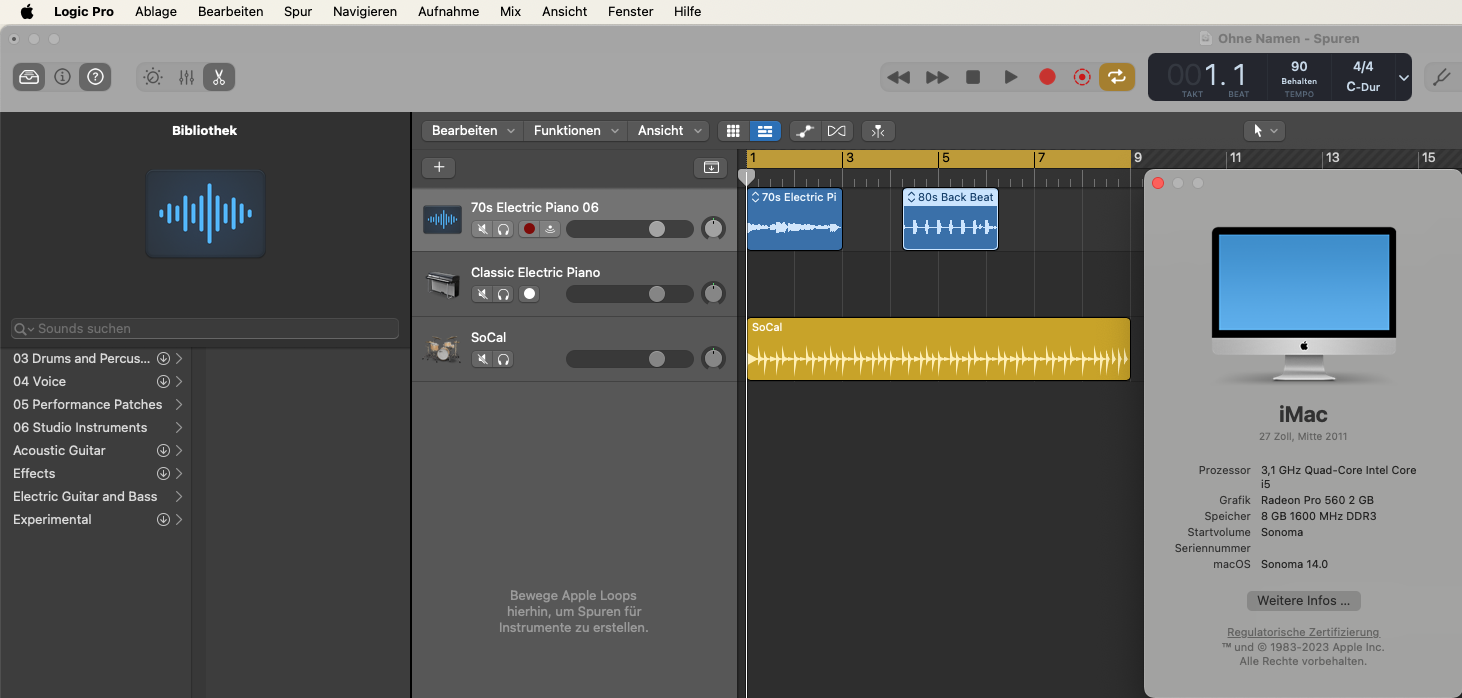Viewport: 1462px width, 698px height.
Task: Solo the 70s Electric Piano 06 track
Action: coord(503,229)
